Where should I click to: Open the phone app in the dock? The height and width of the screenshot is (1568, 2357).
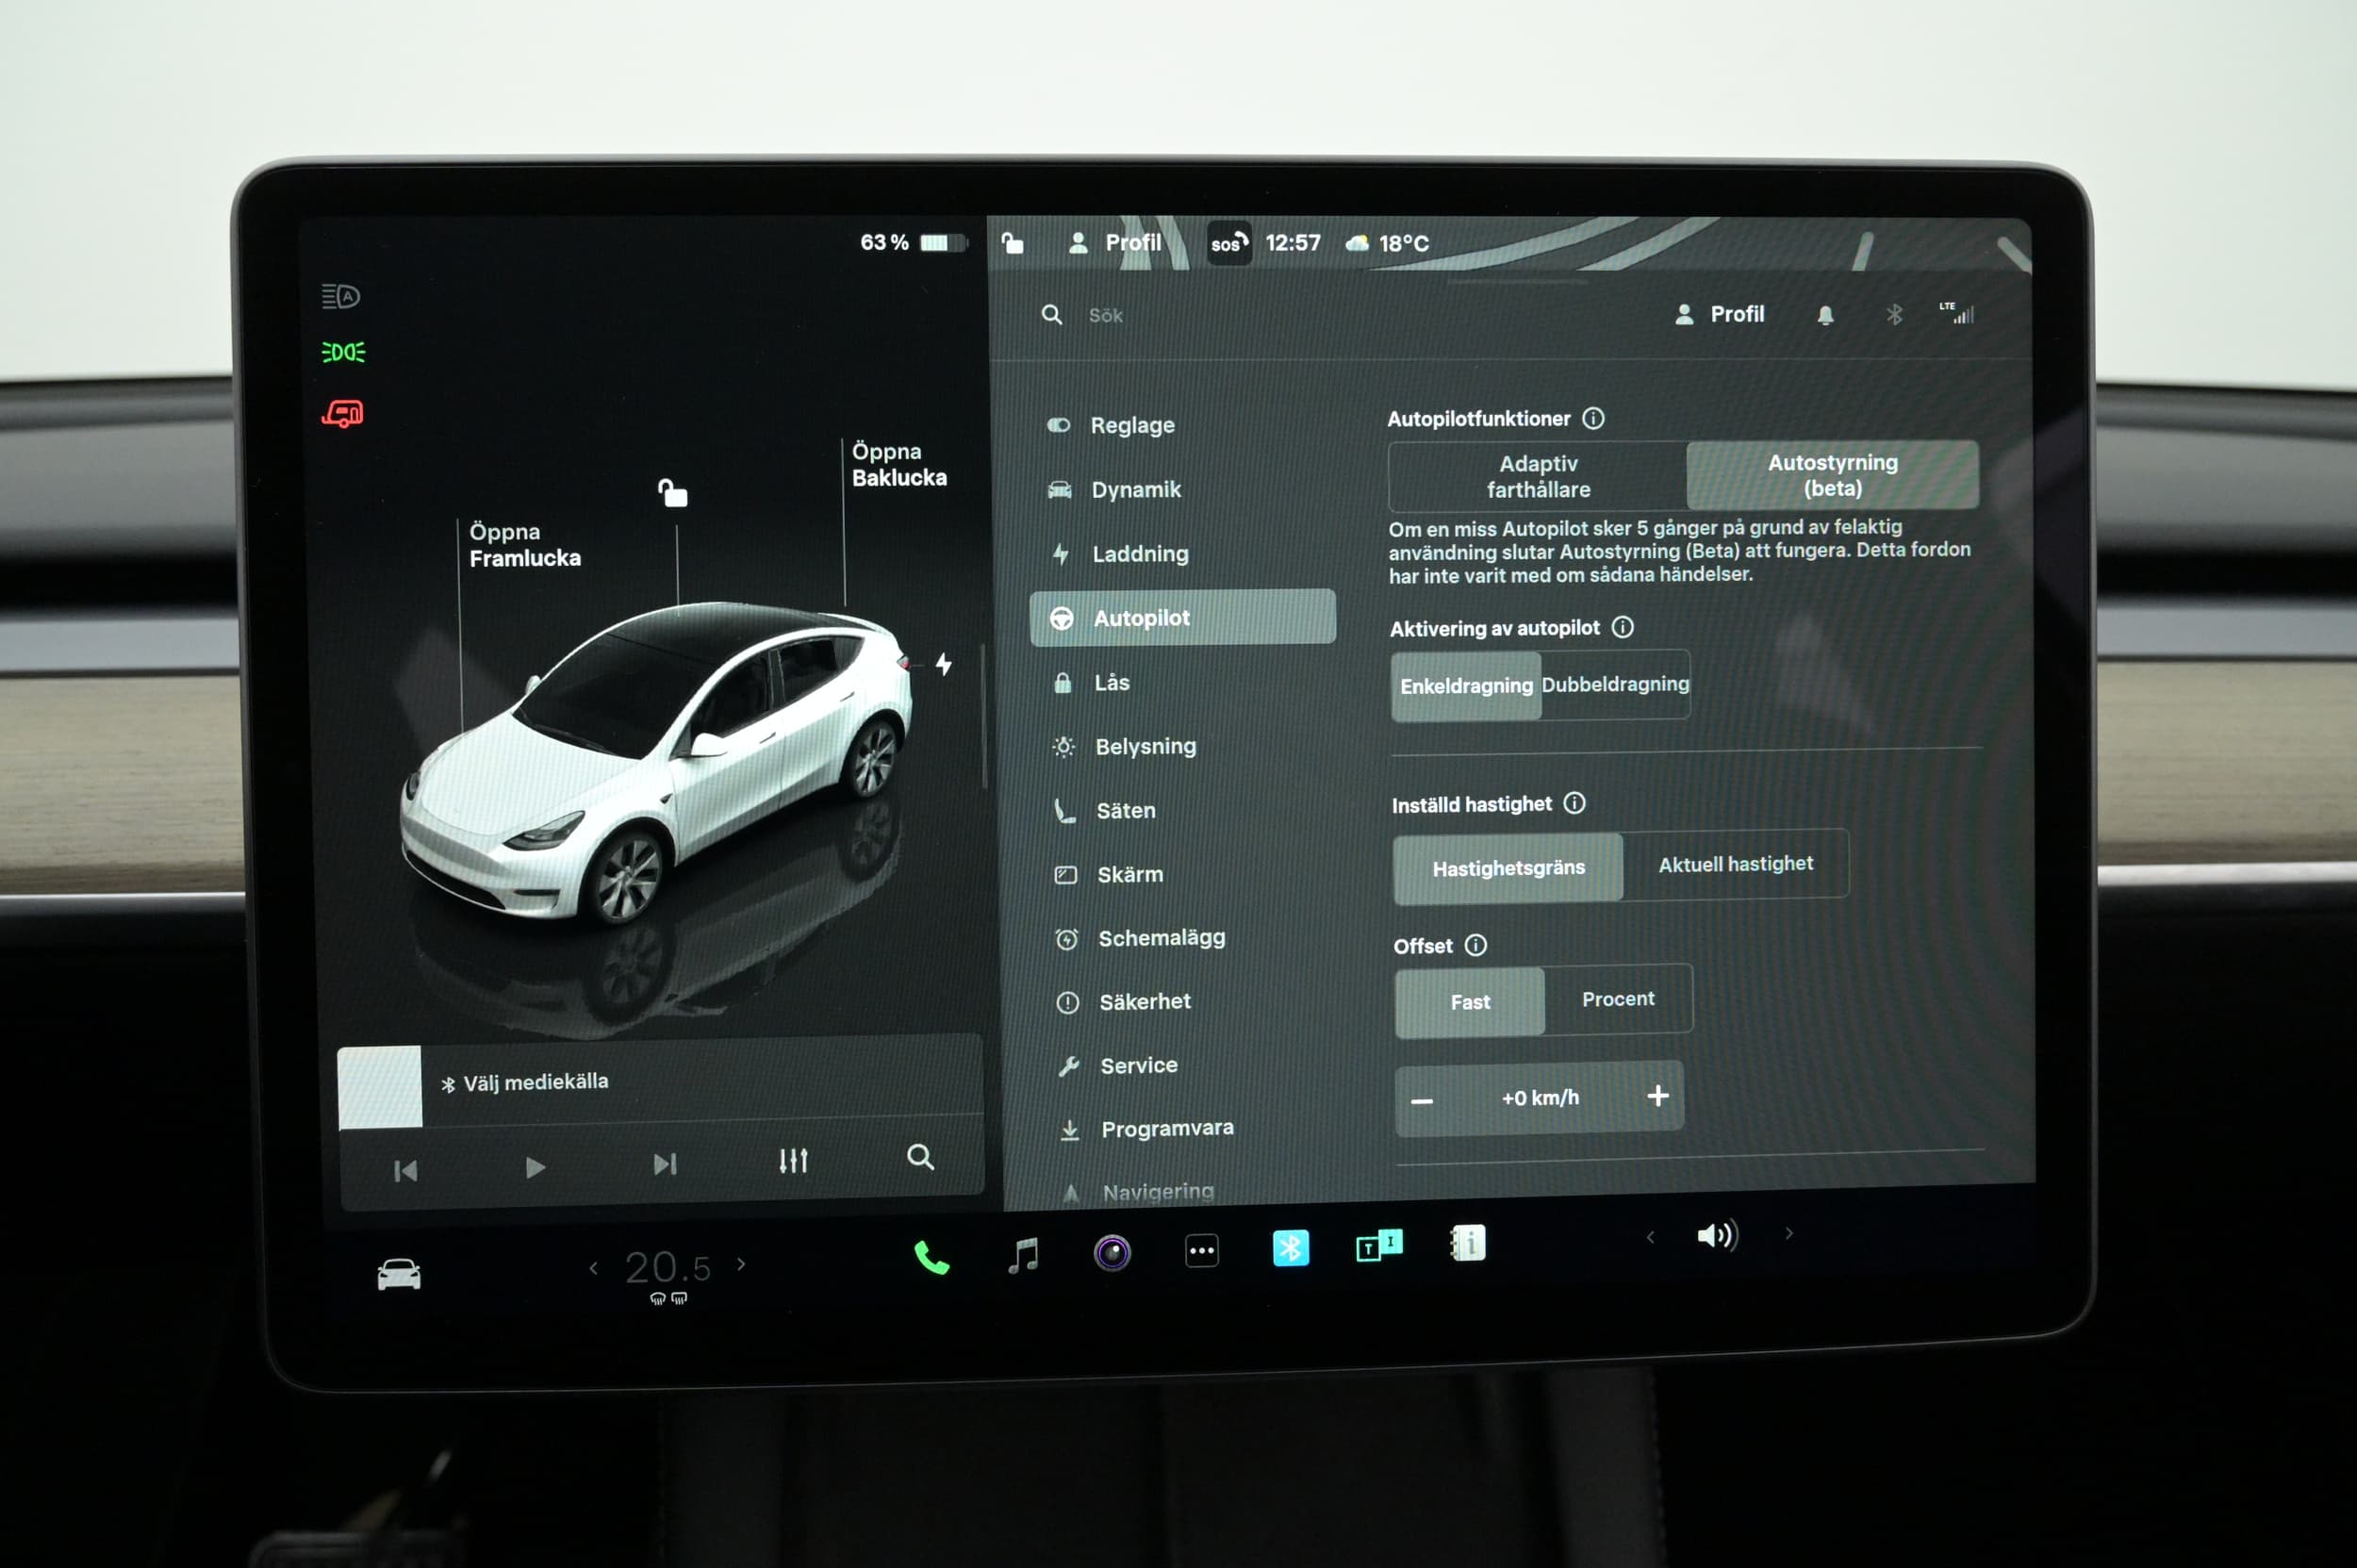(x=931, y=1256)
